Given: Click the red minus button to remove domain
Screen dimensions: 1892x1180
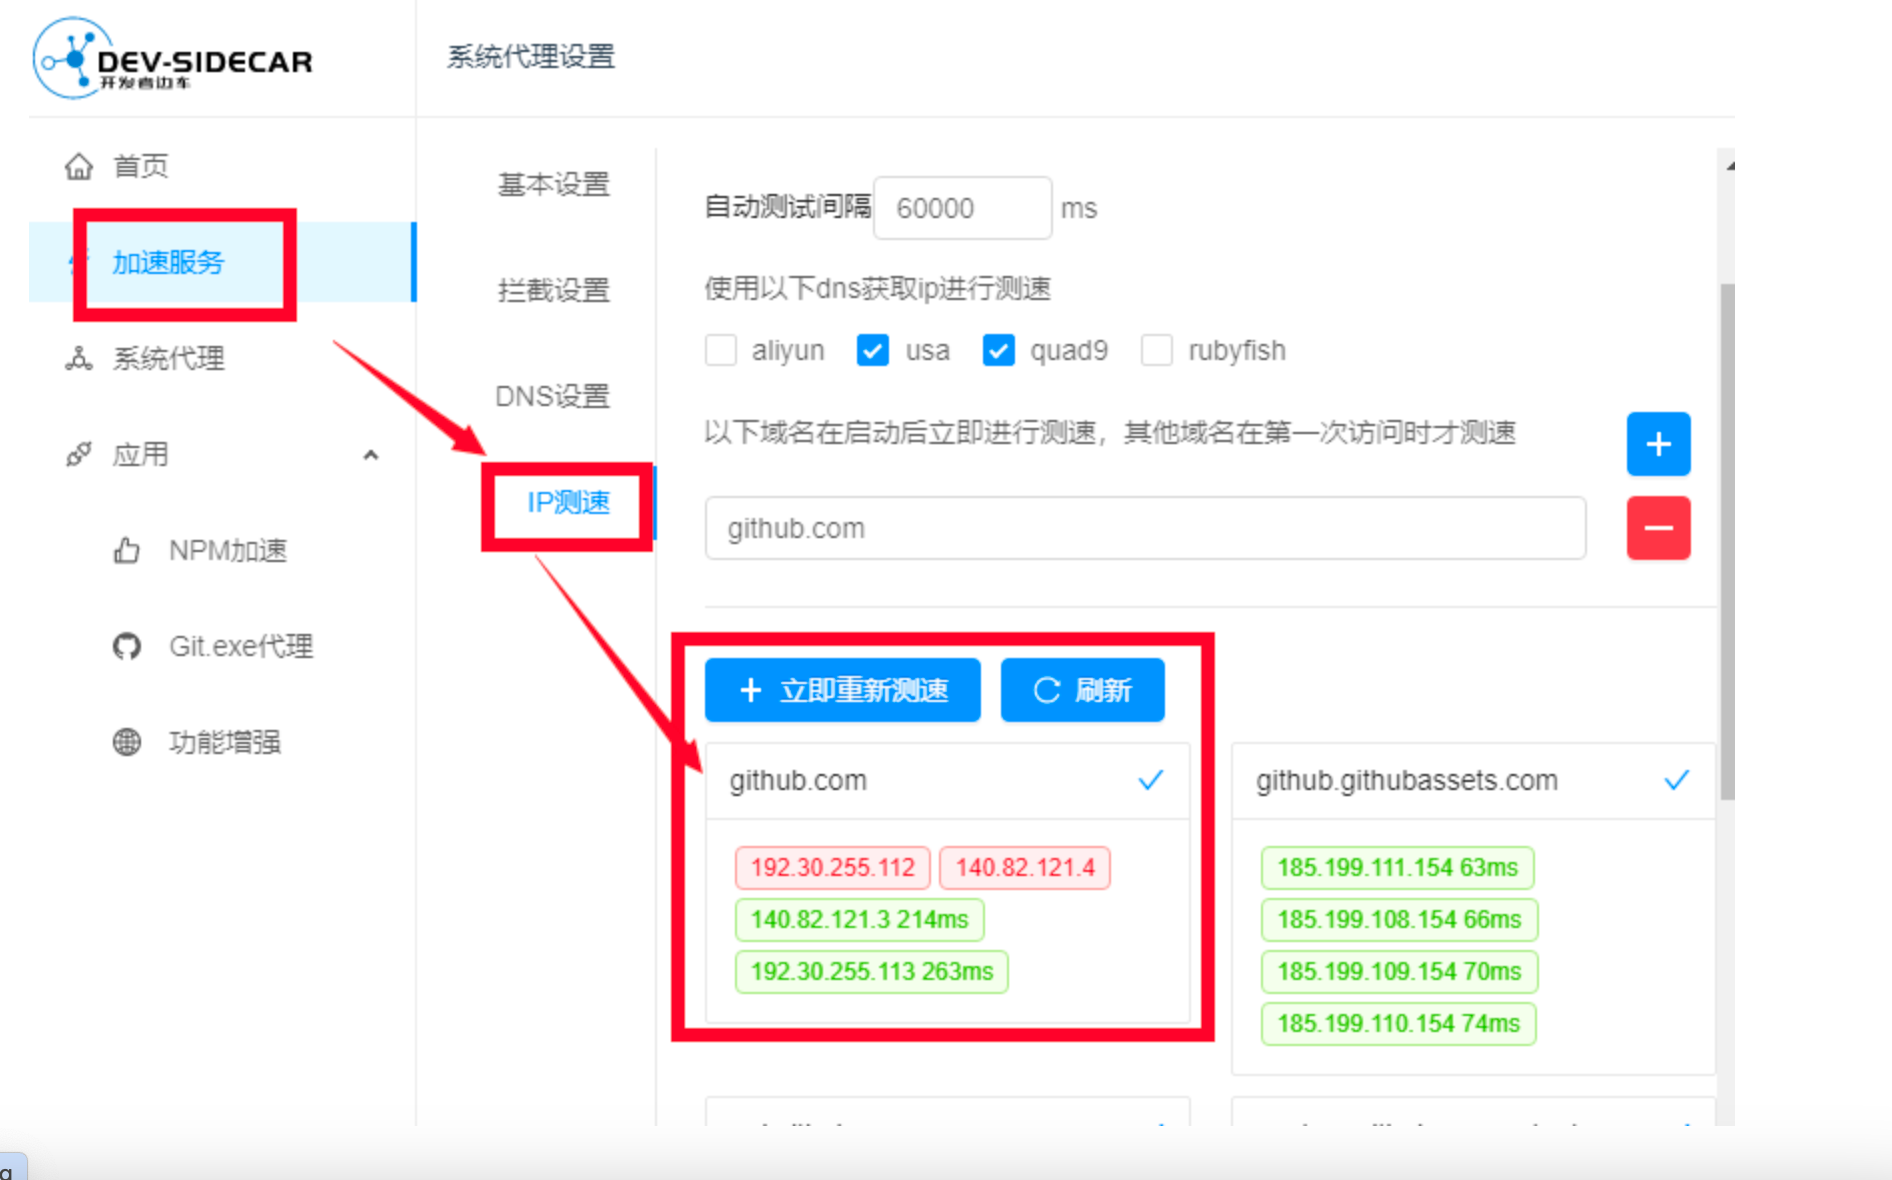Looking at the screenshot, I should 1658,528.
